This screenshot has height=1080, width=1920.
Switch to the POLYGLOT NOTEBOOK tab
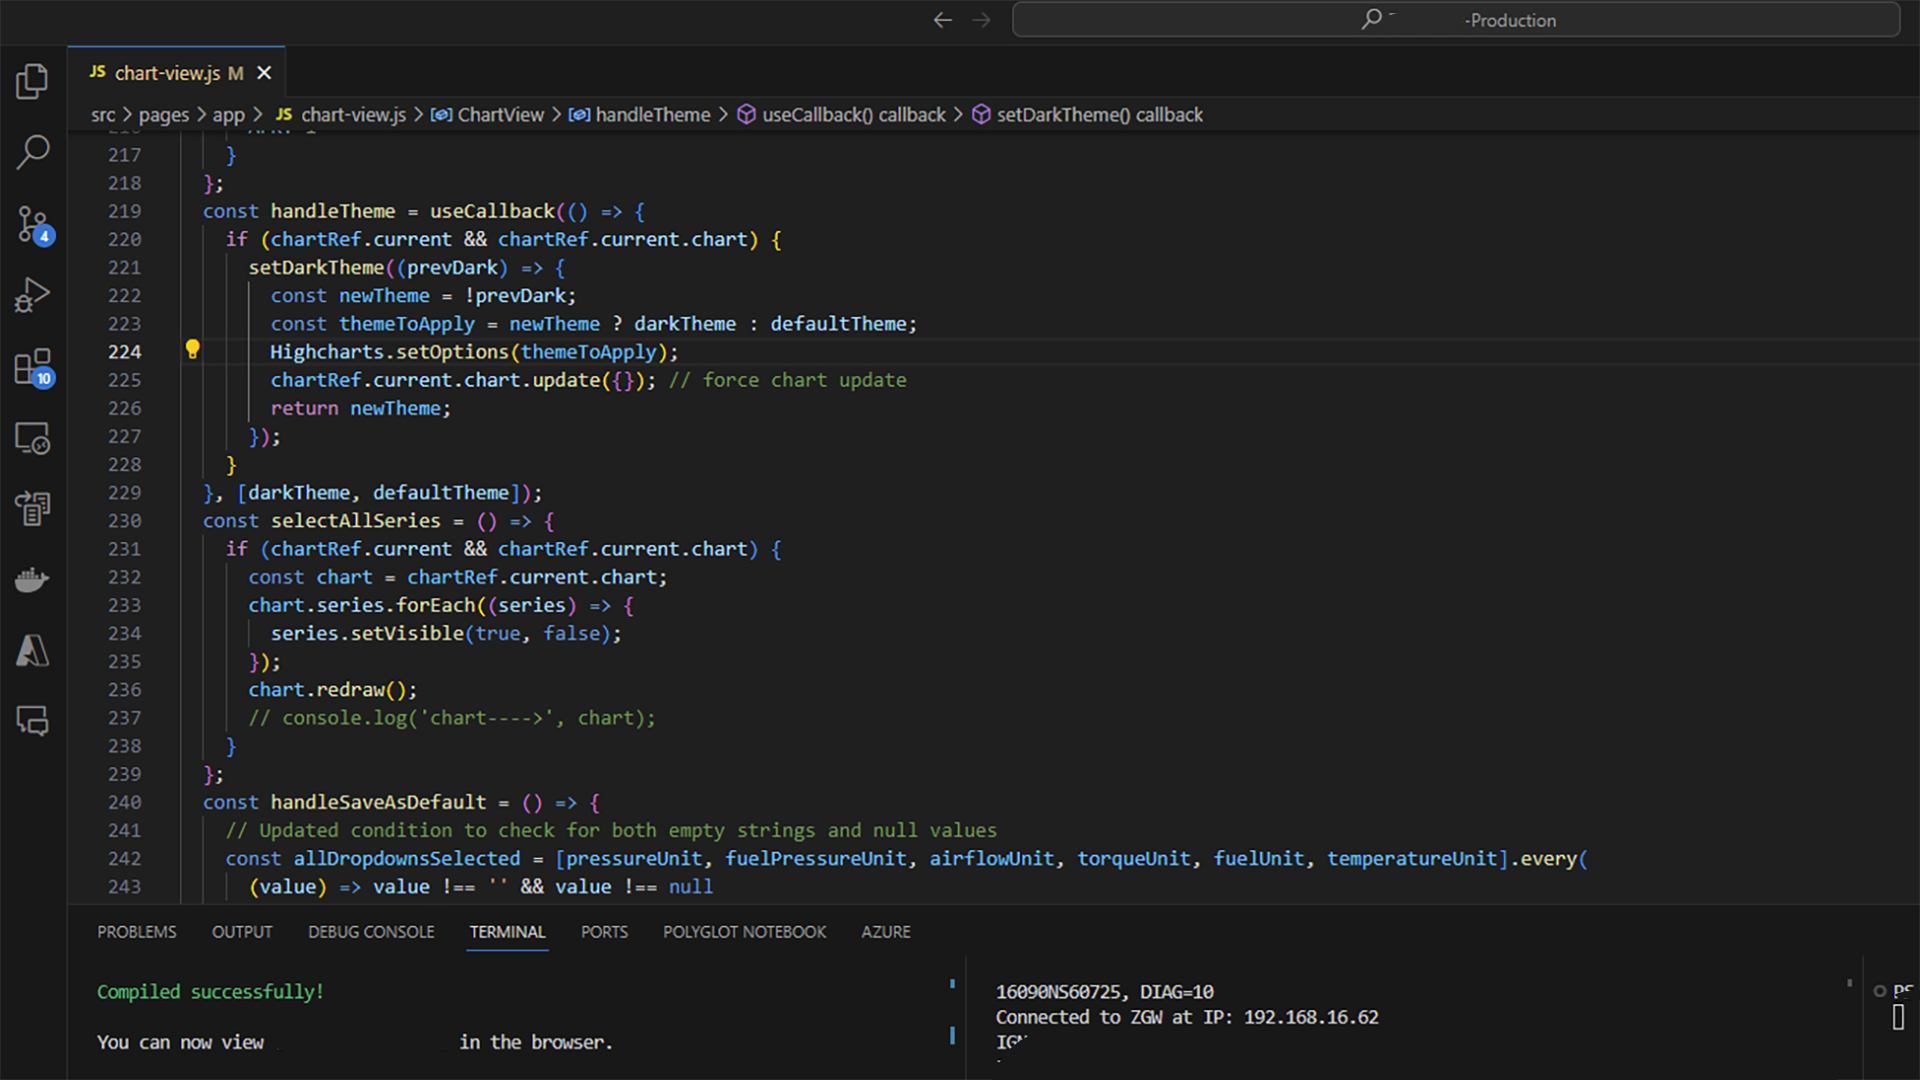tap(744, 931)
